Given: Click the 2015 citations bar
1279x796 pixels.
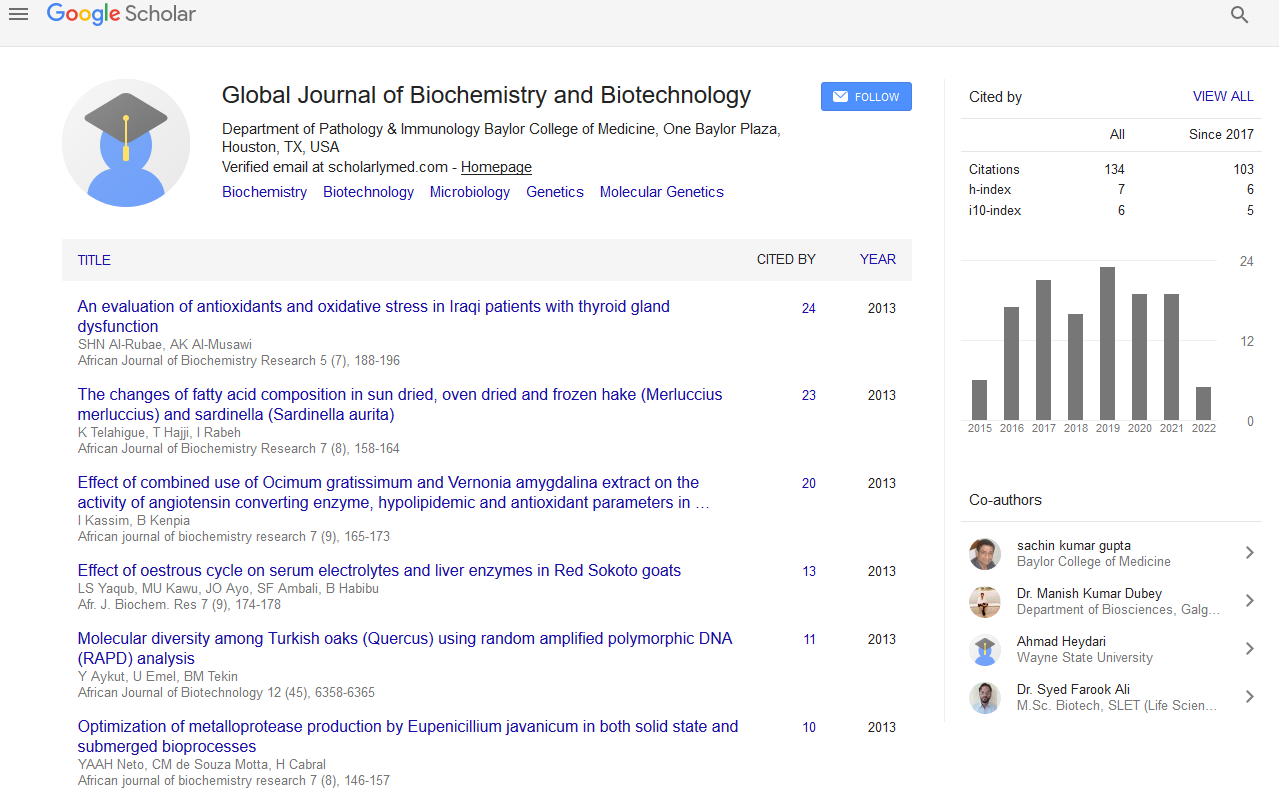Looking at the screenshot, I should coord(980,400).
